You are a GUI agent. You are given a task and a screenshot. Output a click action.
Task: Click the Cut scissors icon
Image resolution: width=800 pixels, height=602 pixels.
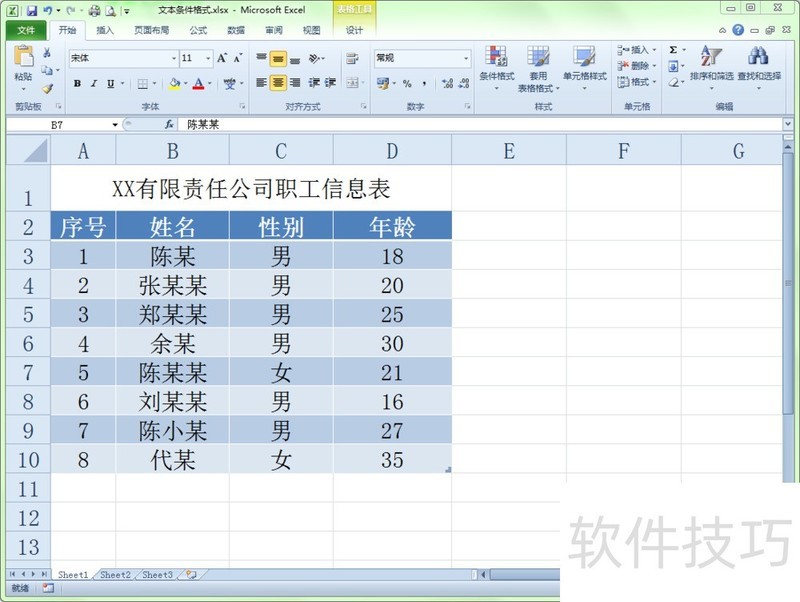point(47,52)
